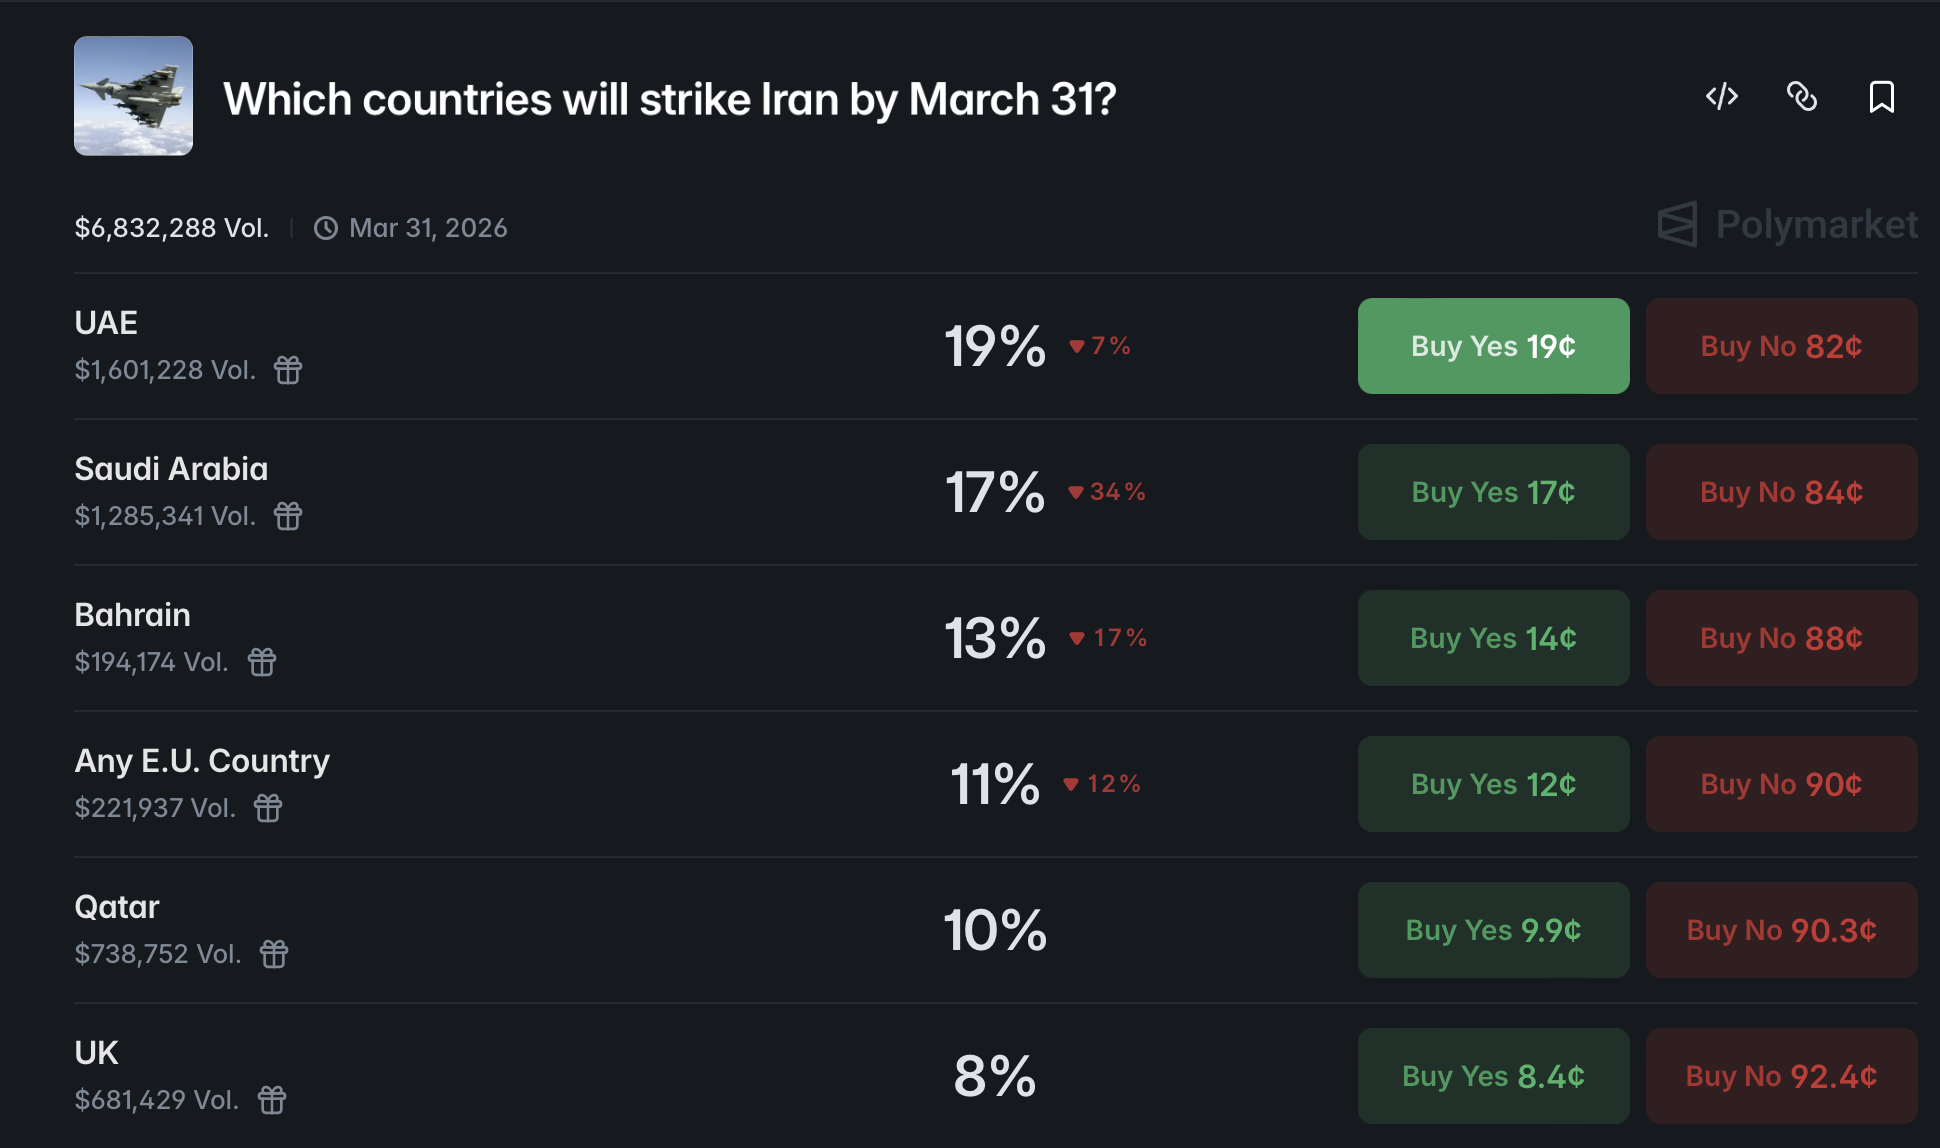
Task: Click the gift icon beside UAE volume
Action: pos(288,370)
